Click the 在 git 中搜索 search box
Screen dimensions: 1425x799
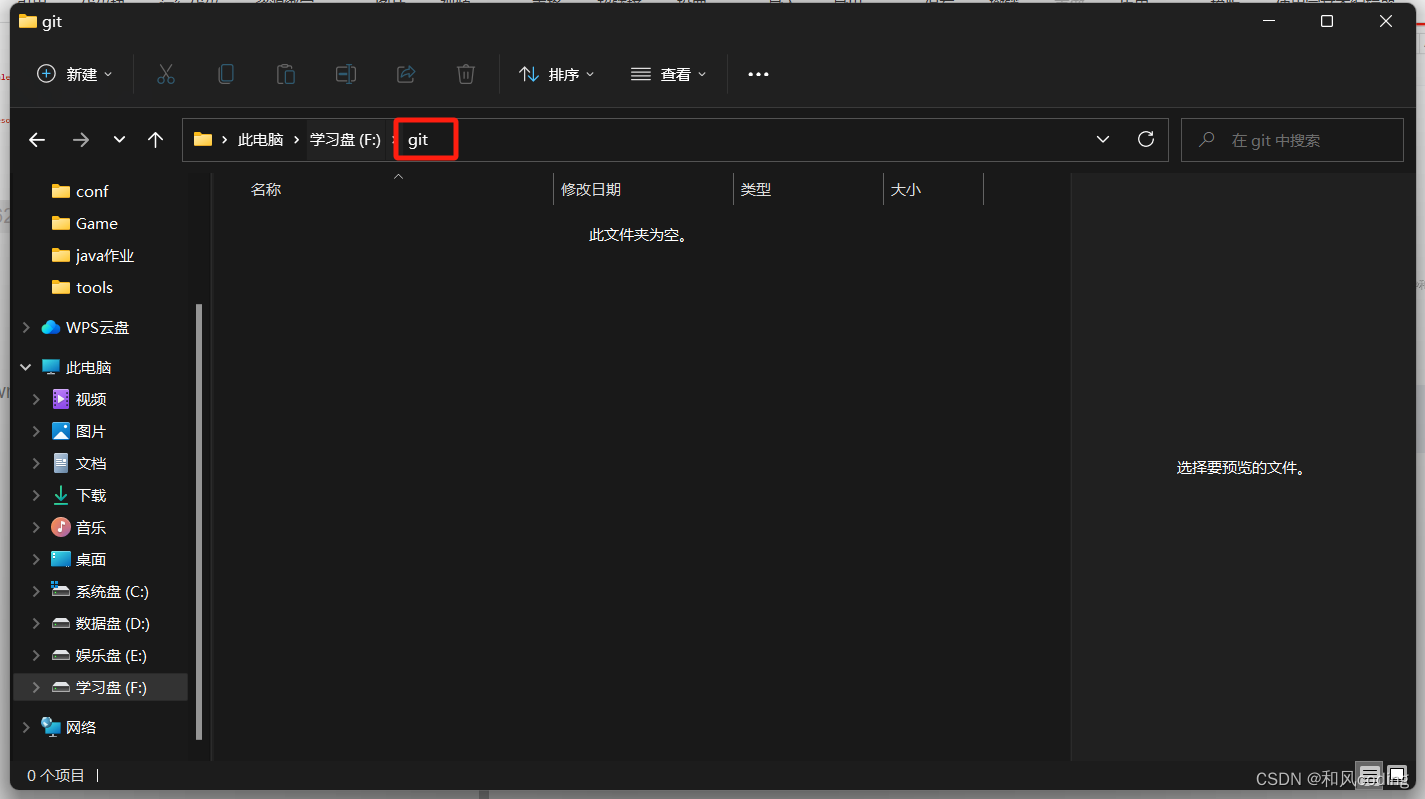(x=1292, y=140)
